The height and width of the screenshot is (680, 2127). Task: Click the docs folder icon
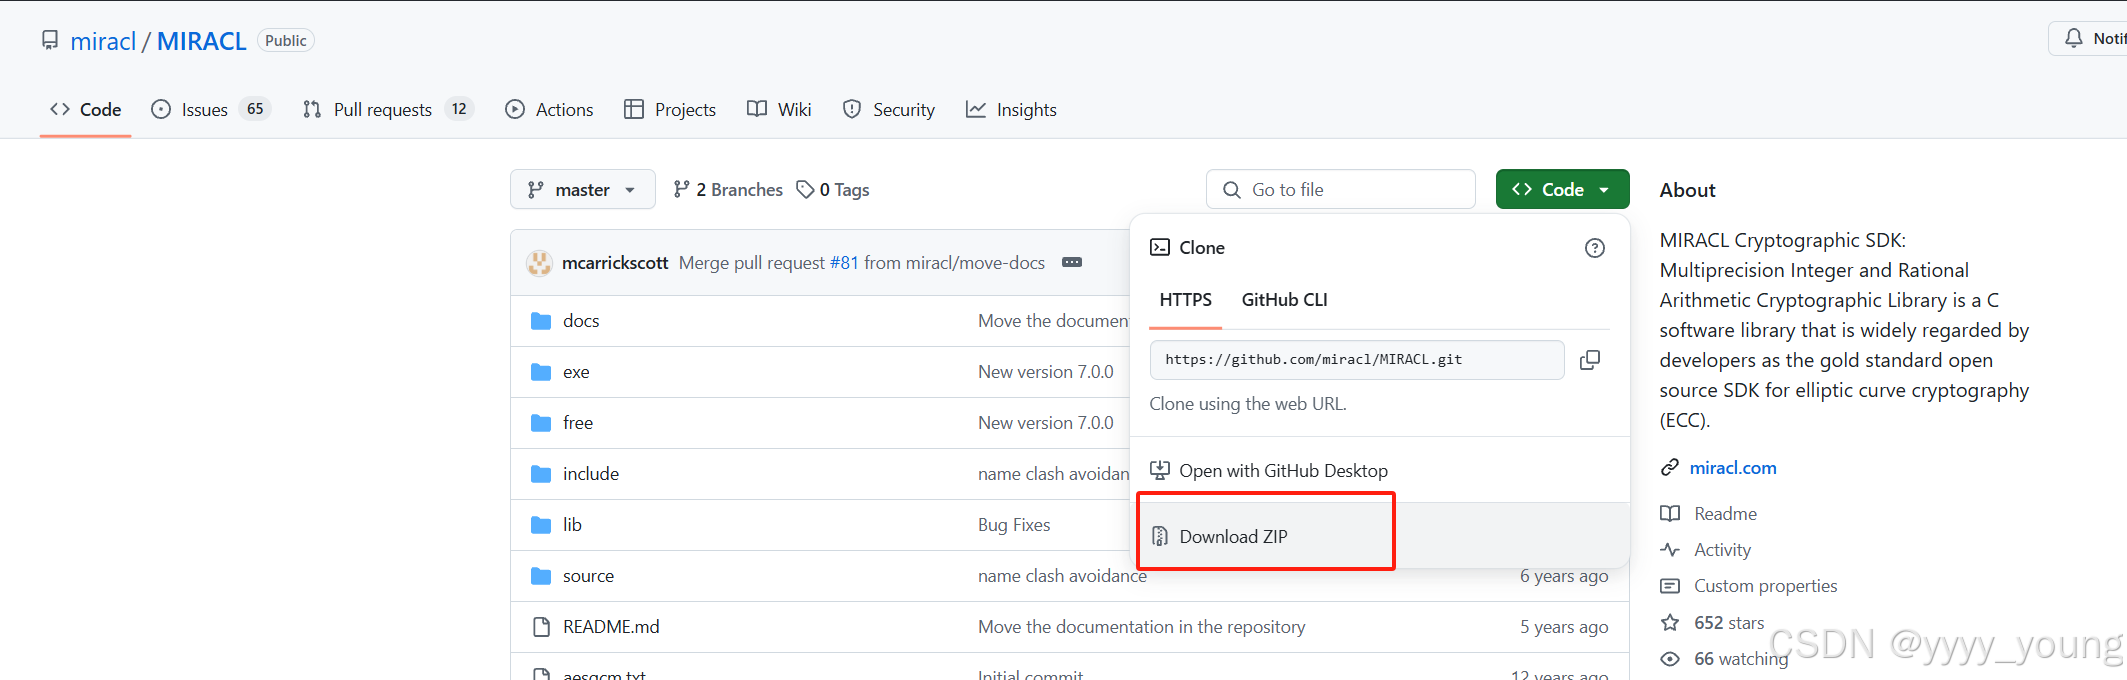[x=541, y=320]
